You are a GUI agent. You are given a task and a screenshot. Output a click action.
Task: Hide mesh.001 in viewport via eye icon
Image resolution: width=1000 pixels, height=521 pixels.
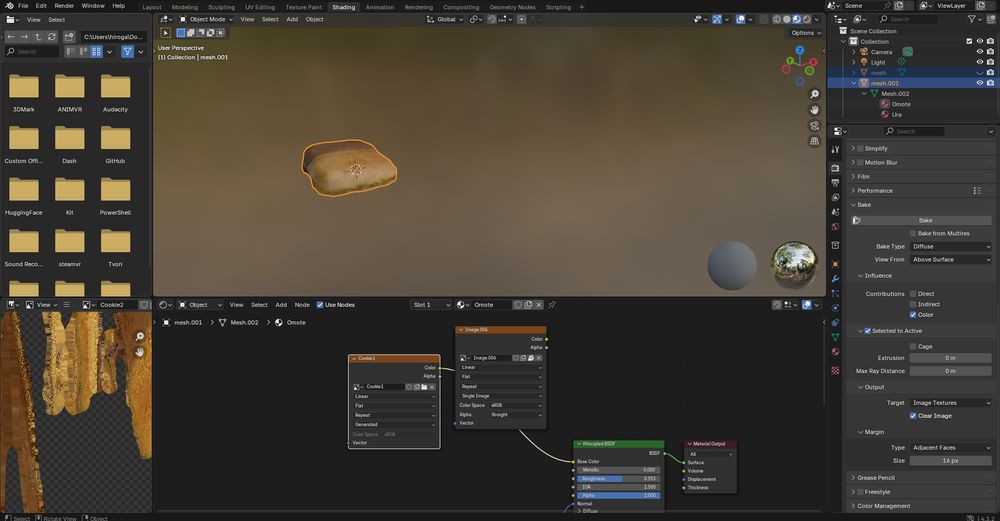[980, 83]
